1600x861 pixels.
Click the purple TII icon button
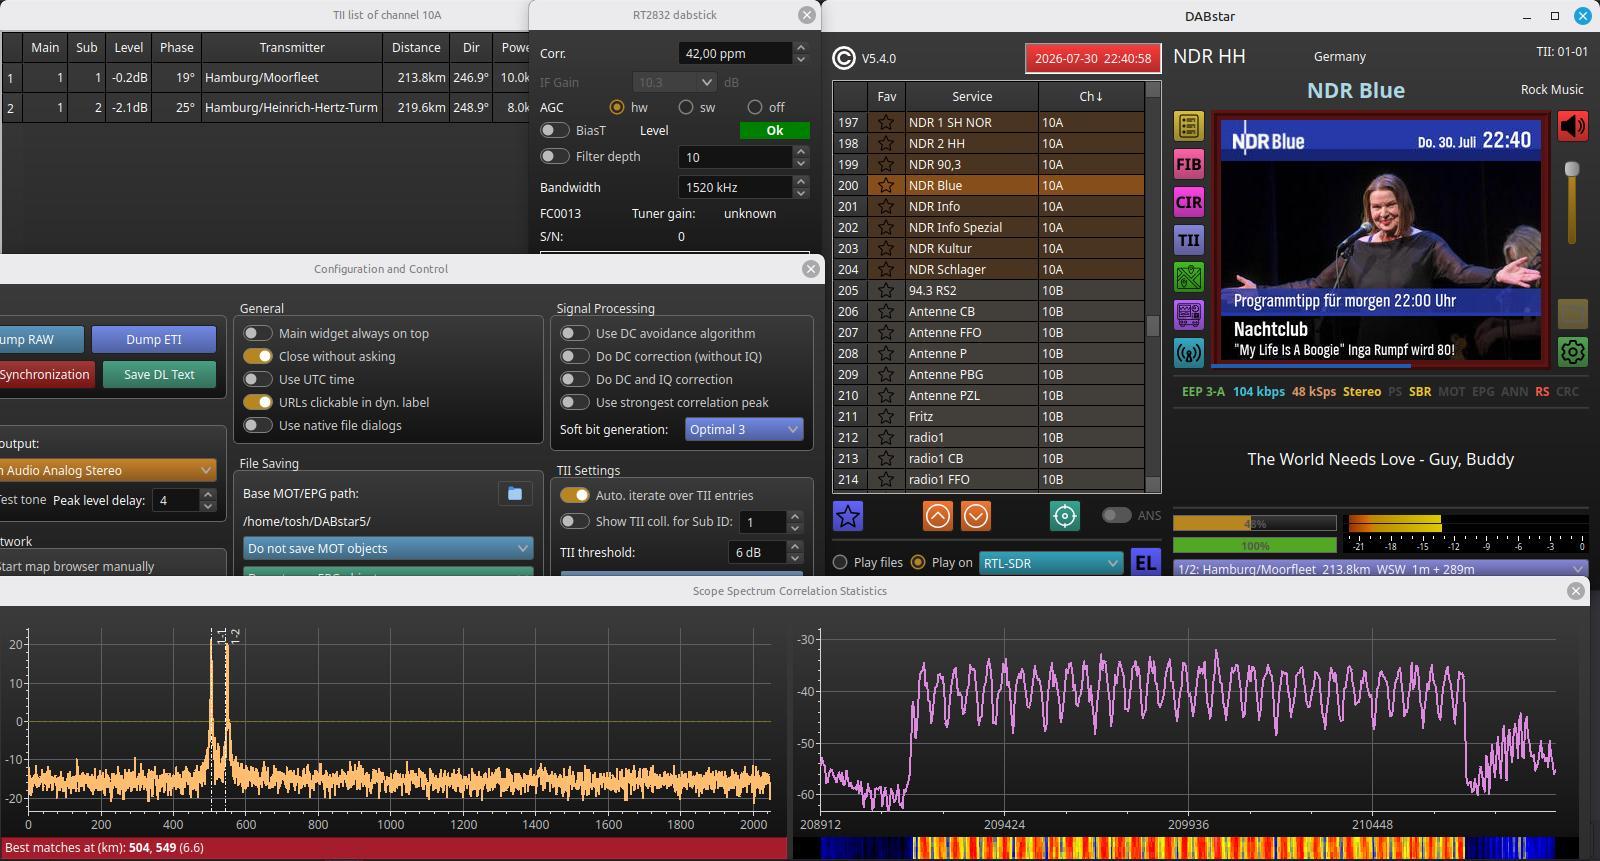tap(1189, 240)
